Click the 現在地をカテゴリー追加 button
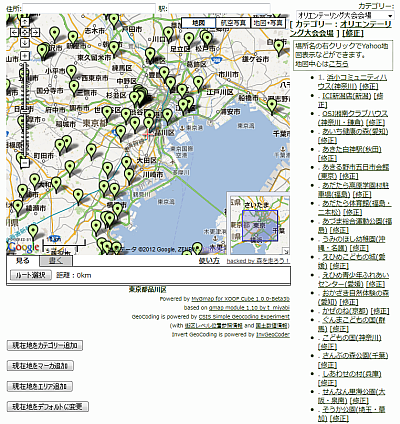Viewport: 400px width, 424px height. 45,345
